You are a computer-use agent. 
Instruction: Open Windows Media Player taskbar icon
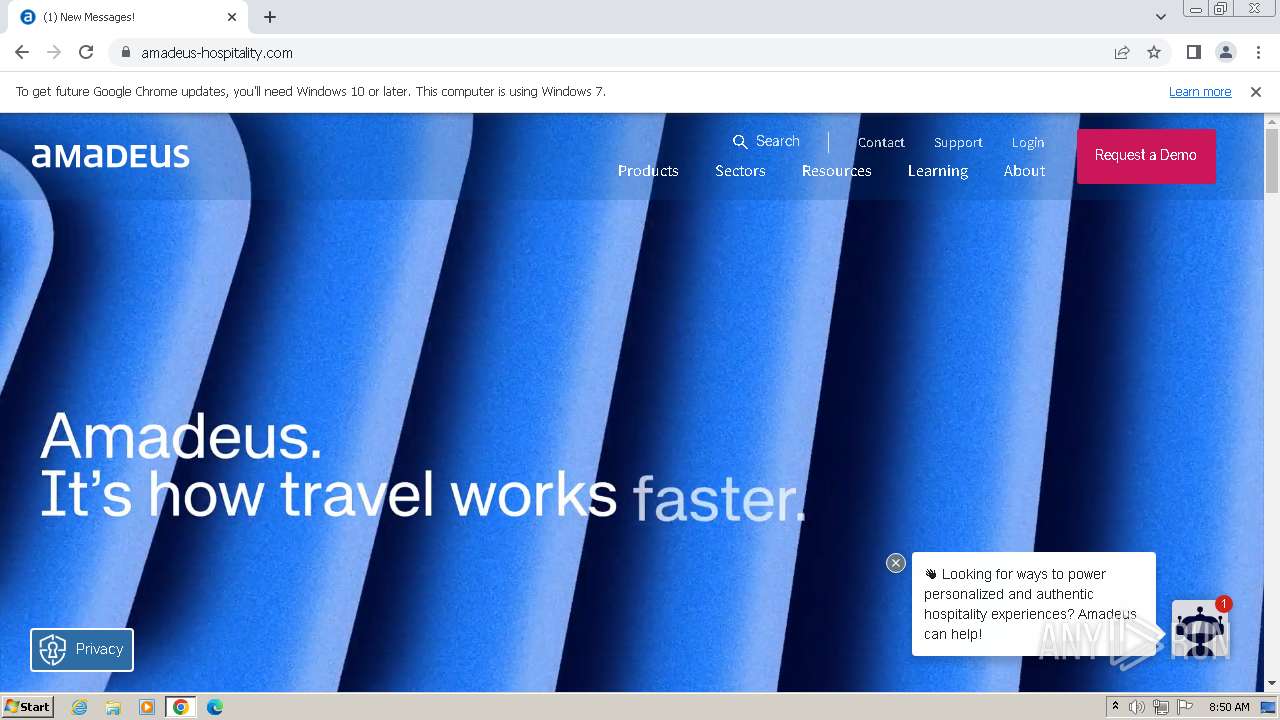pos(147,707)
